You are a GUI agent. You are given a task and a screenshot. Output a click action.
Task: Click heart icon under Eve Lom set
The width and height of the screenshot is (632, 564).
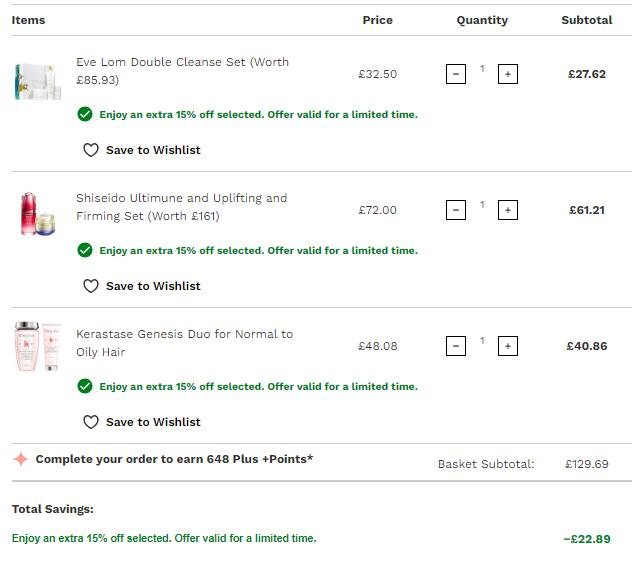(x=91, y=150)
